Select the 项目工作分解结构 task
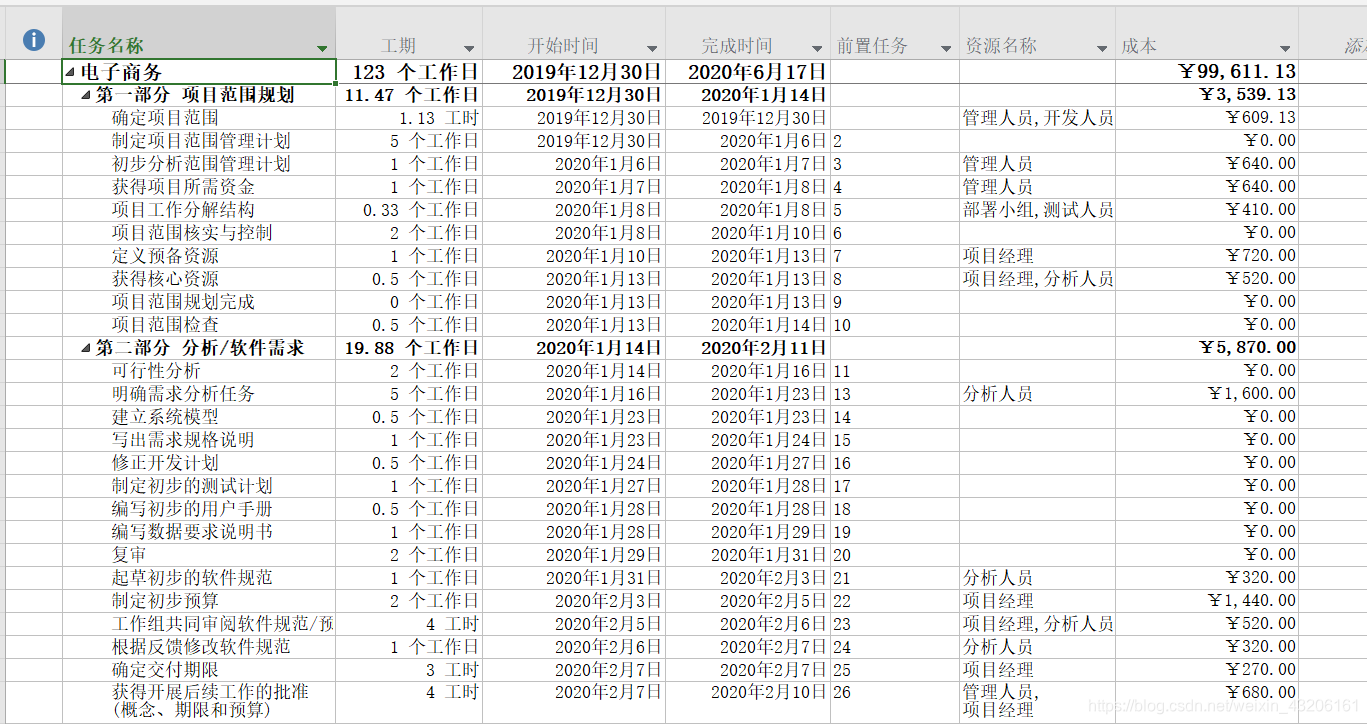 (183, 210)
